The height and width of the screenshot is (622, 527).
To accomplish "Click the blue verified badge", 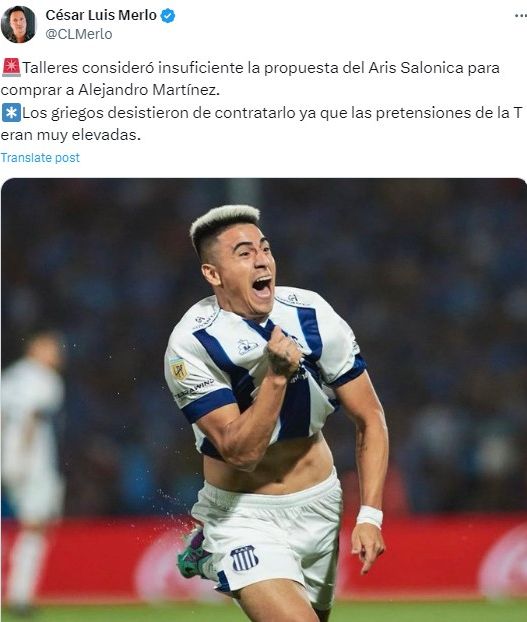I will [x=168, y=15].
